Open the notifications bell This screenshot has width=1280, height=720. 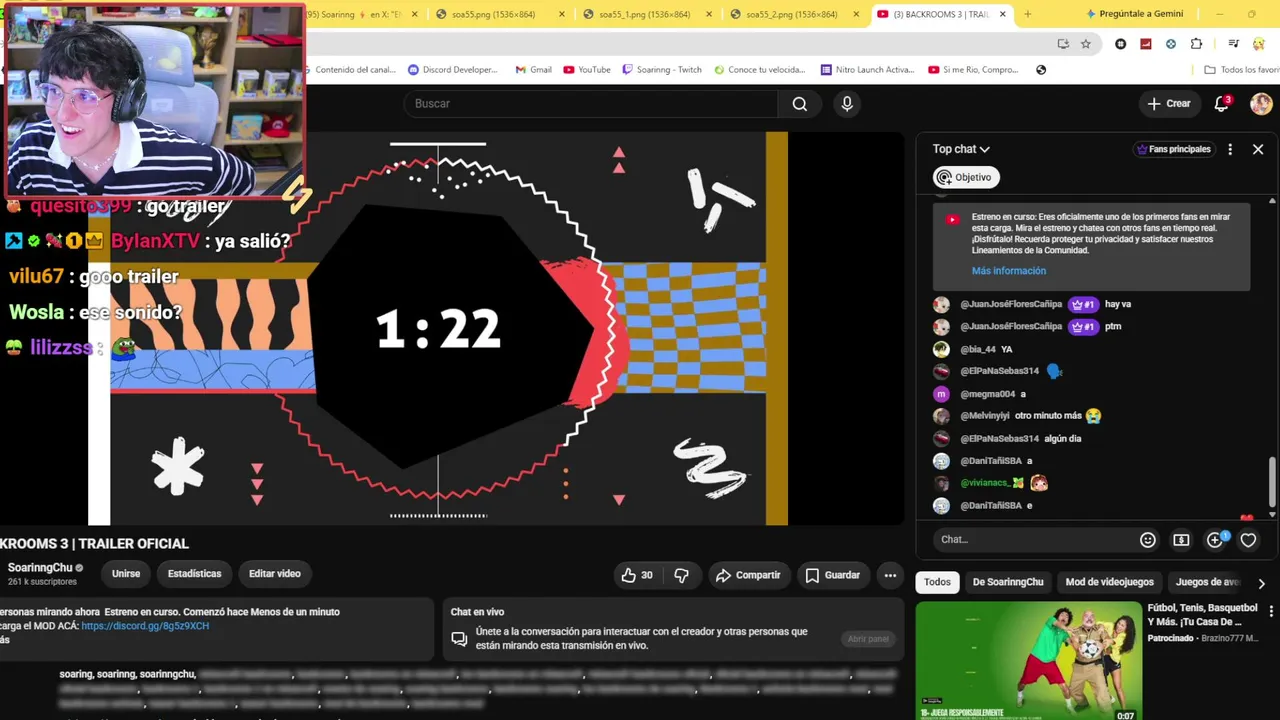[1221, 104]
